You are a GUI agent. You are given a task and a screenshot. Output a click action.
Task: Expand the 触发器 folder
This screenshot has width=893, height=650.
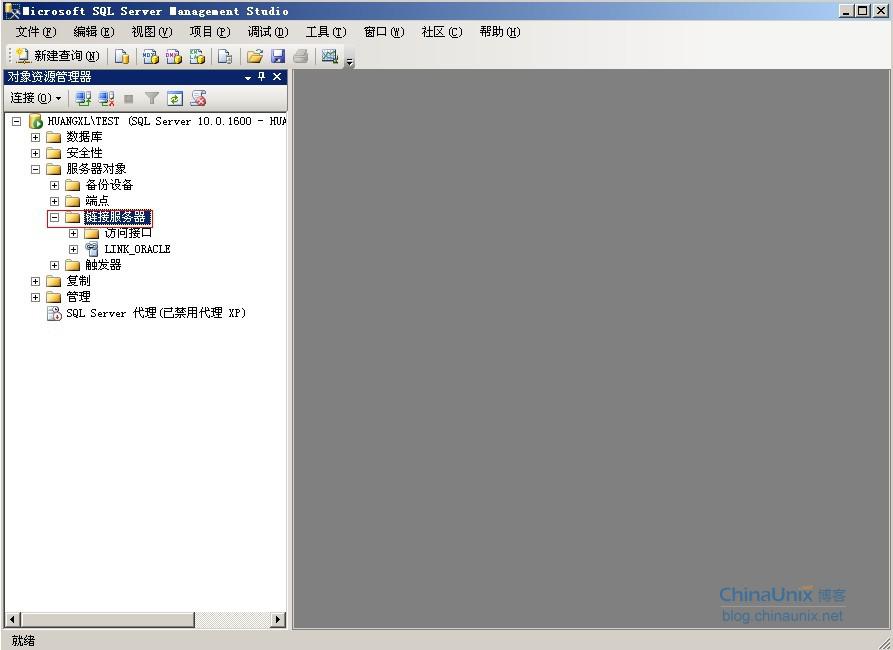coord(54,265)
